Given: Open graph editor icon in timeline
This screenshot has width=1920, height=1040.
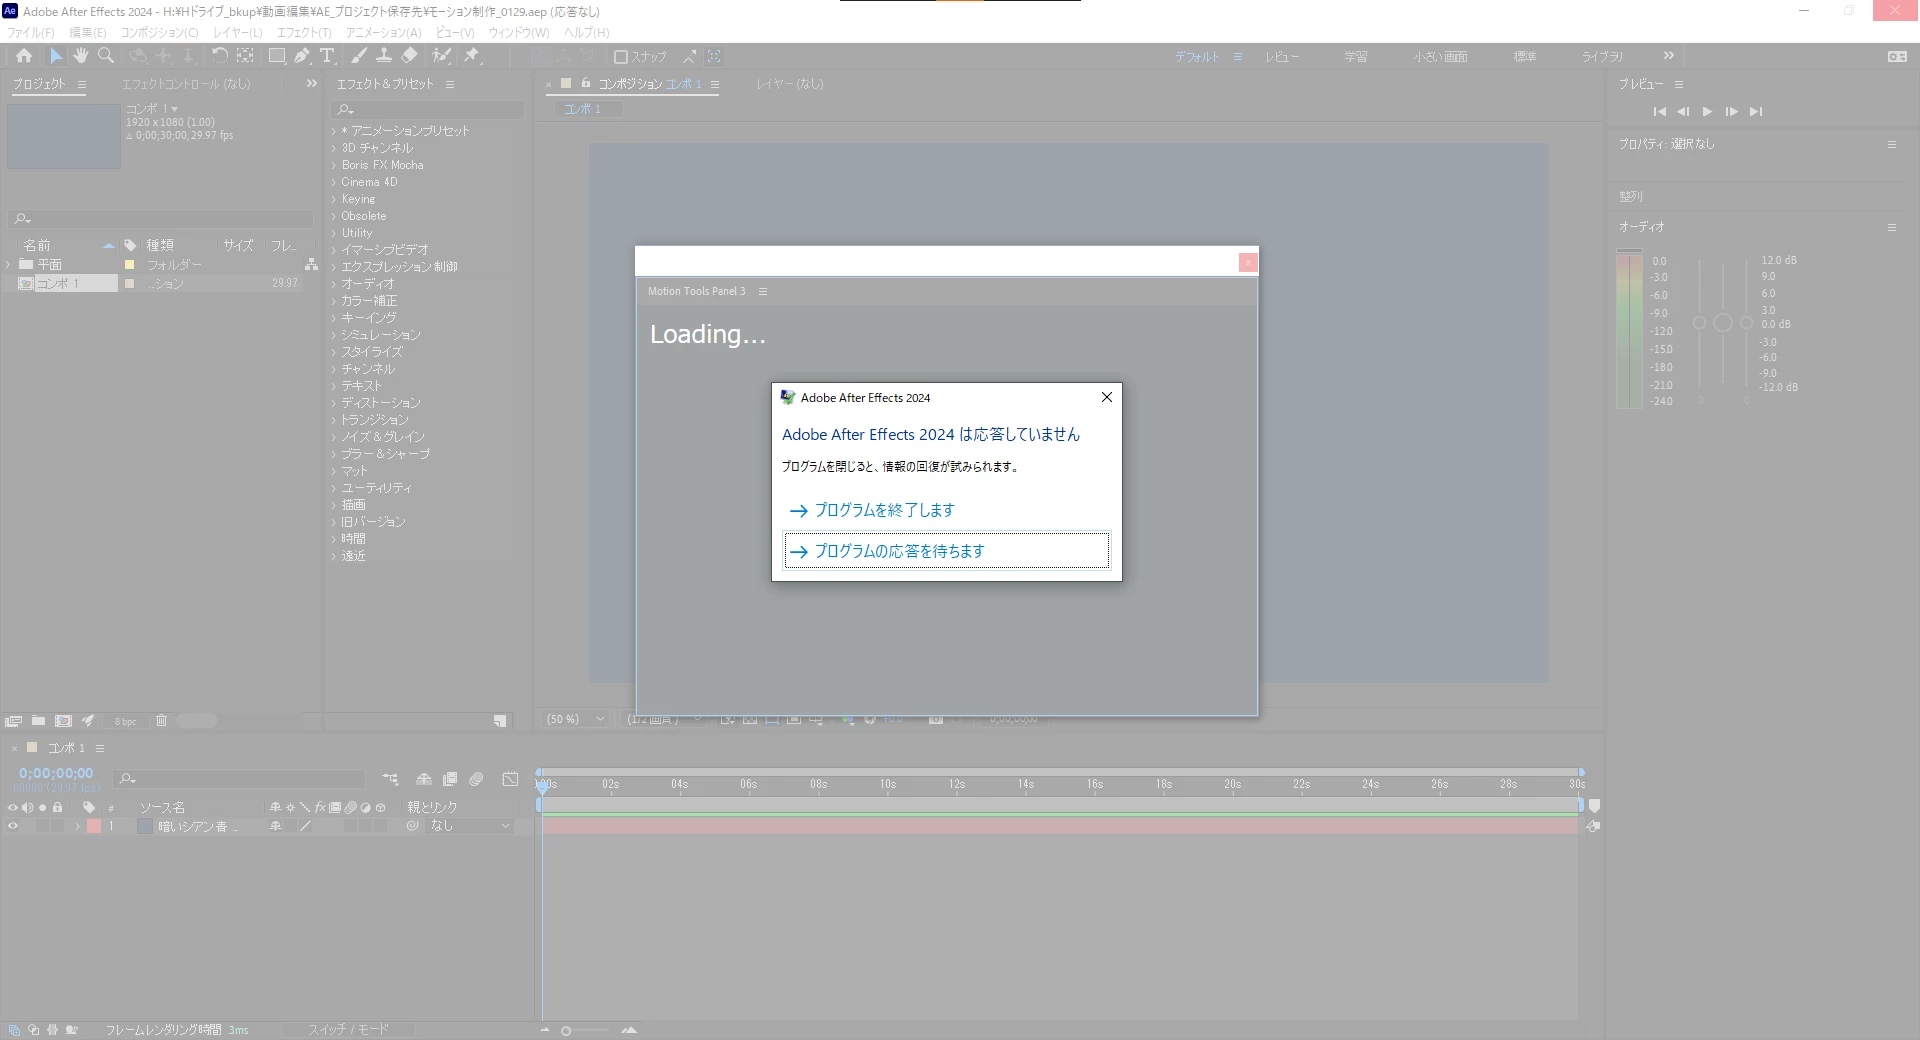Looking at the screenshot, I should pos(510,779).
